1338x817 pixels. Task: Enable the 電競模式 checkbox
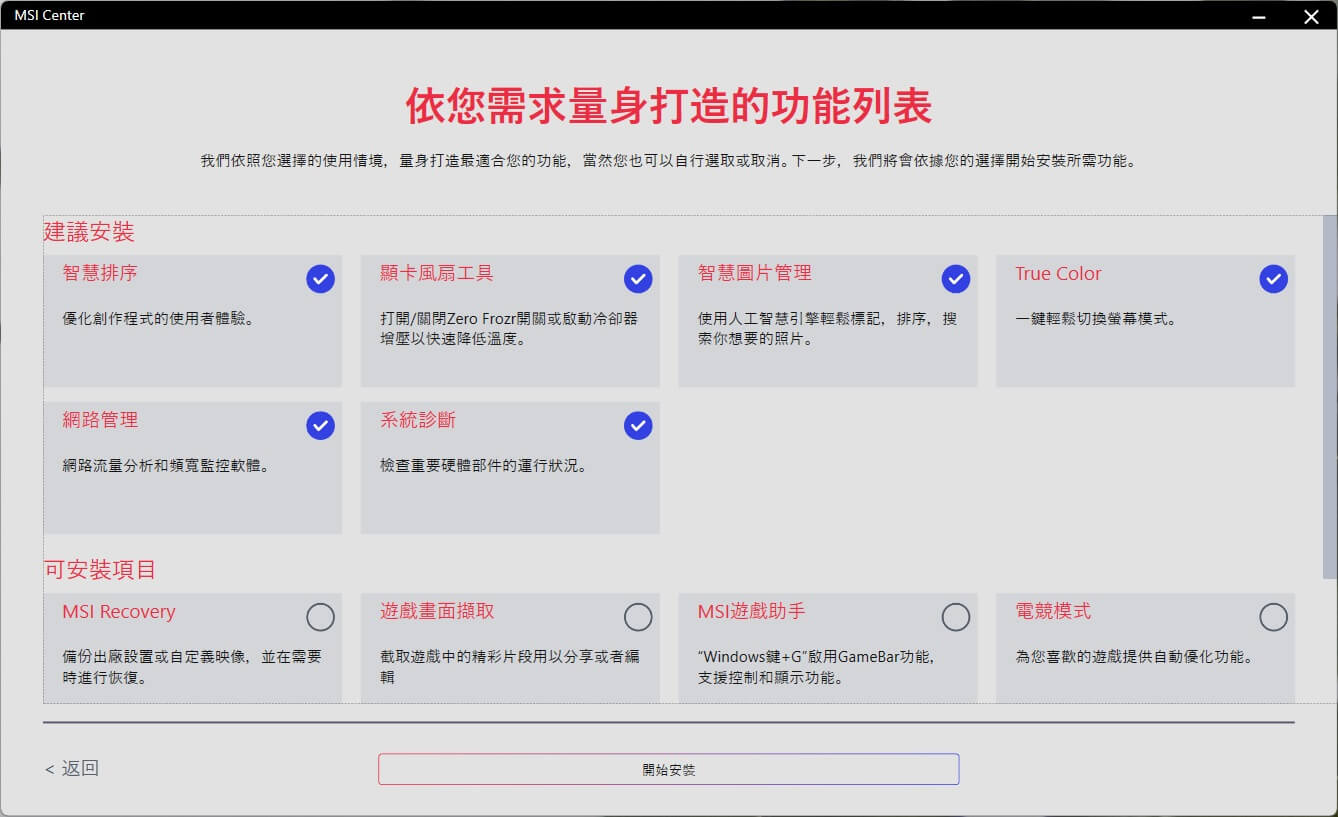click(x=1273, y=617)
